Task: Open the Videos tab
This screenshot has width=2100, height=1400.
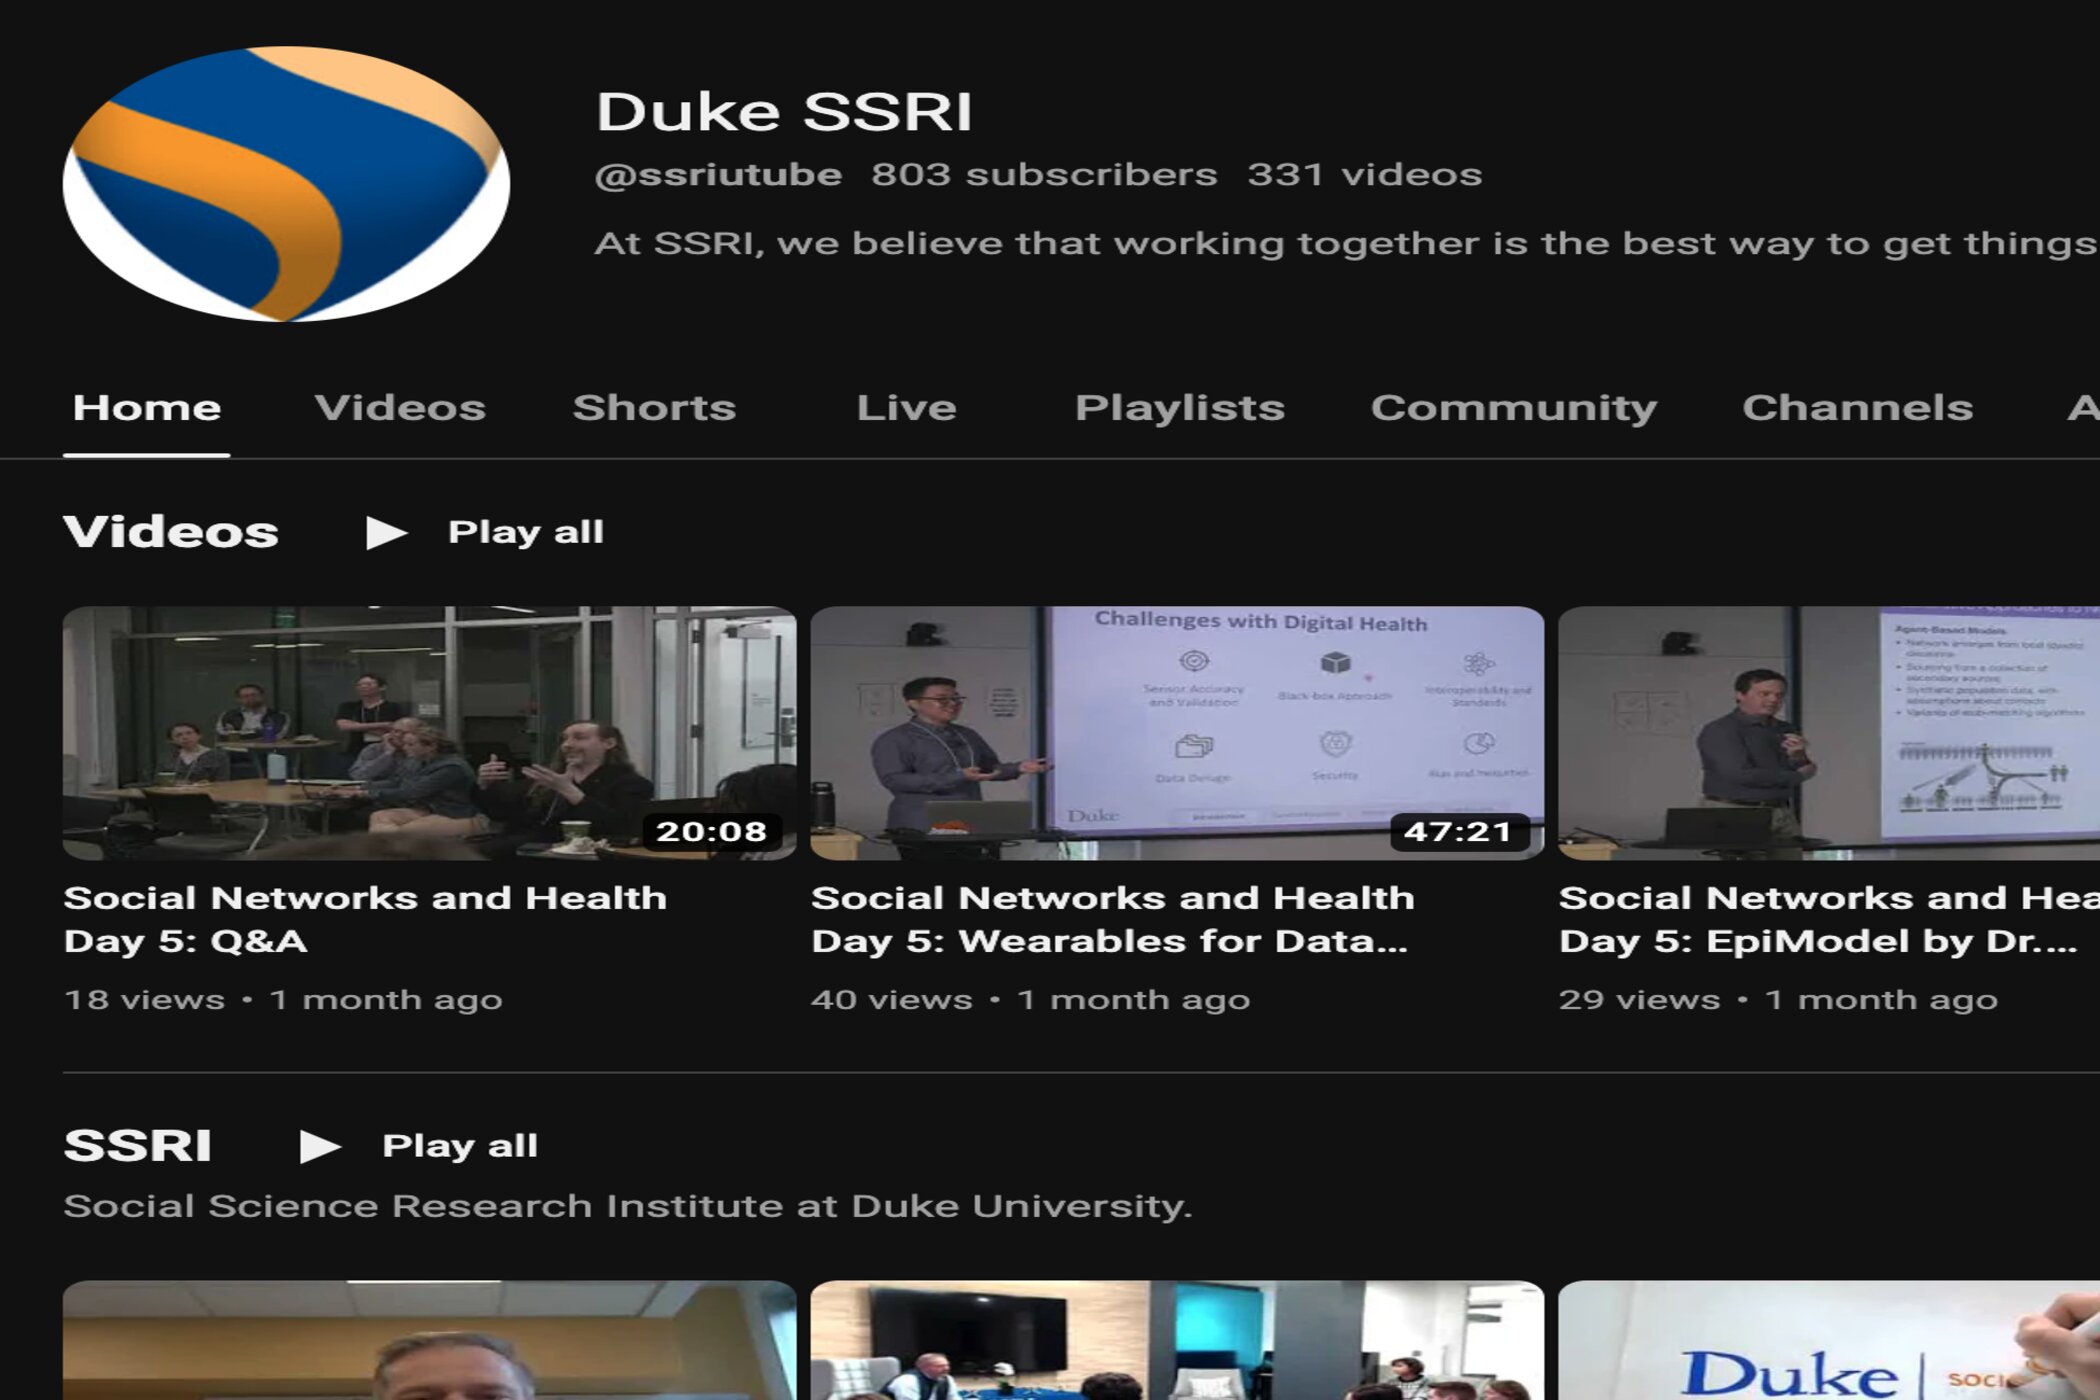Action: 400,408
